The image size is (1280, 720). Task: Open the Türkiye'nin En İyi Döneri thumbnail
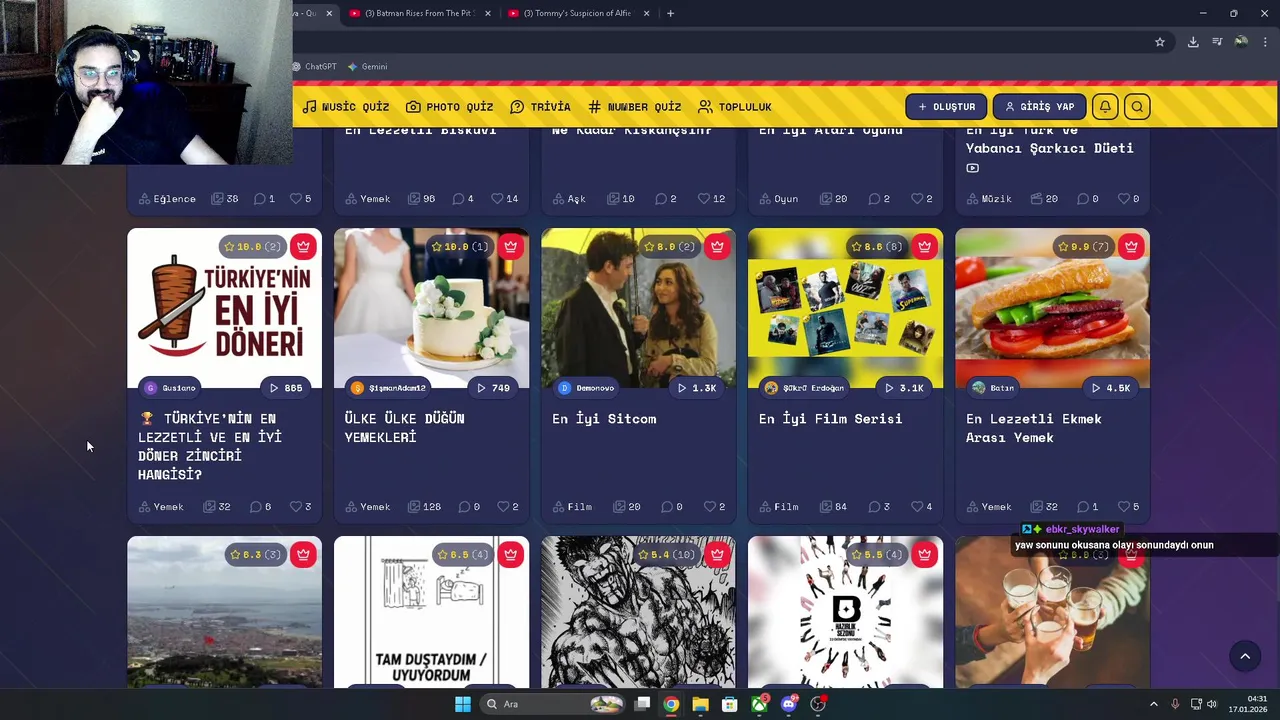click(224, 308)
